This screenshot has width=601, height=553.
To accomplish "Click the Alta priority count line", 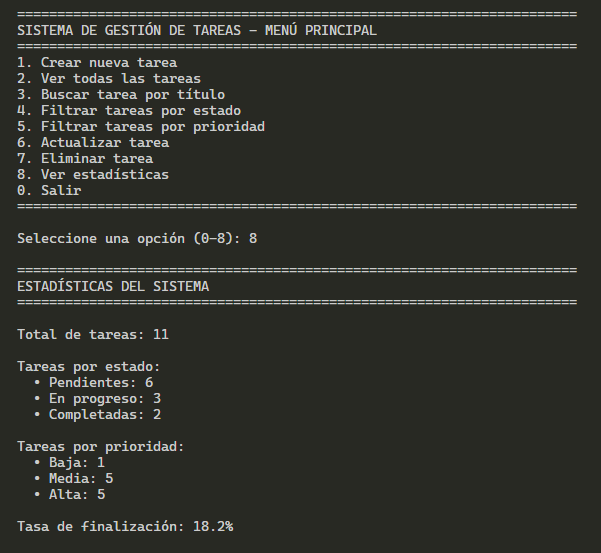I will [x=76, y=494].
